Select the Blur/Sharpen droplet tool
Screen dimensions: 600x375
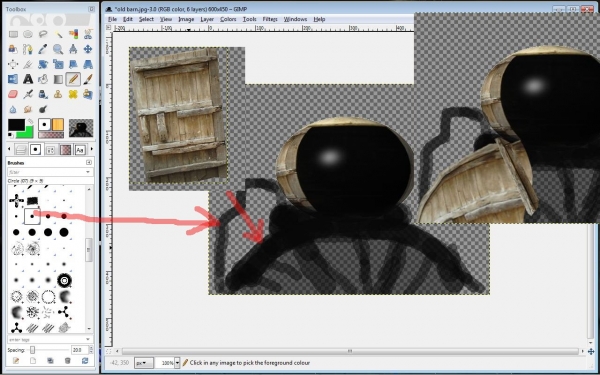pos(13,109)
